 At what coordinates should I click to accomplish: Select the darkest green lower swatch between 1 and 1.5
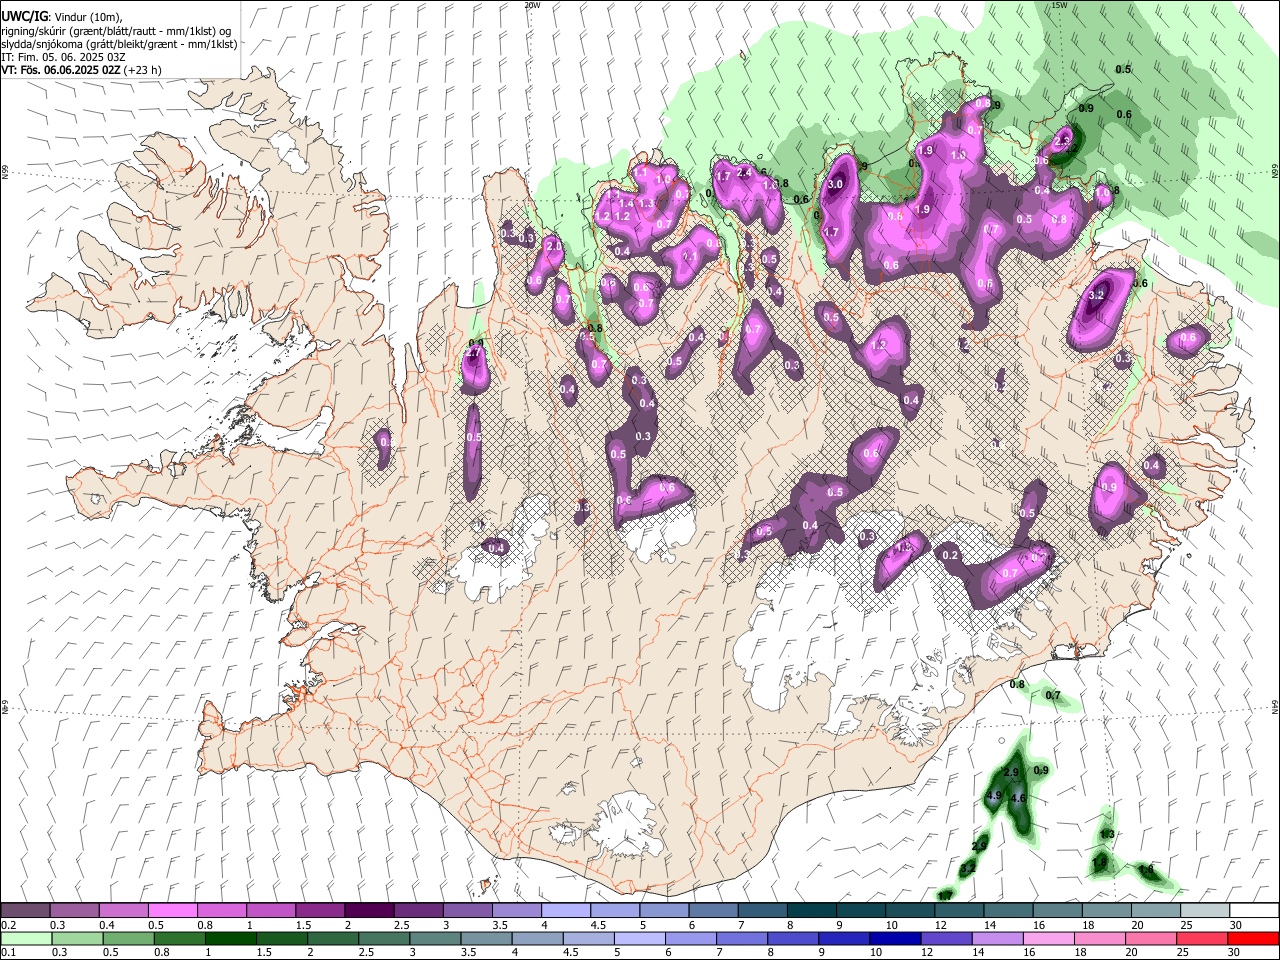click(x=230, y=938)
